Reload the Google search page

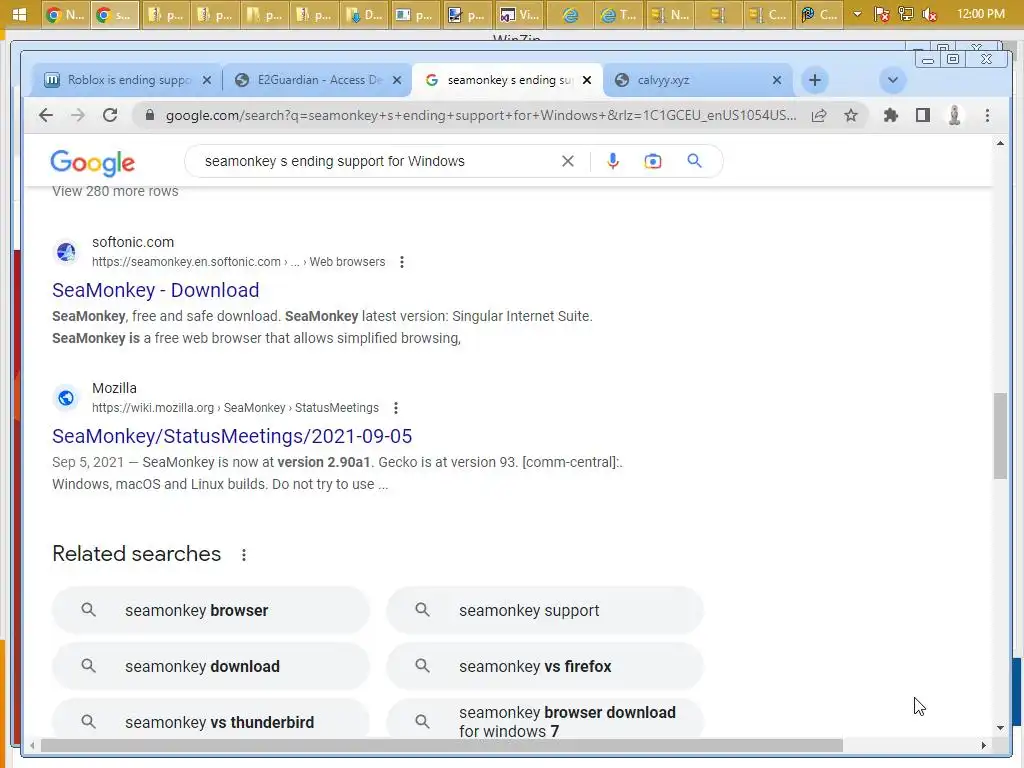[110, 116]
